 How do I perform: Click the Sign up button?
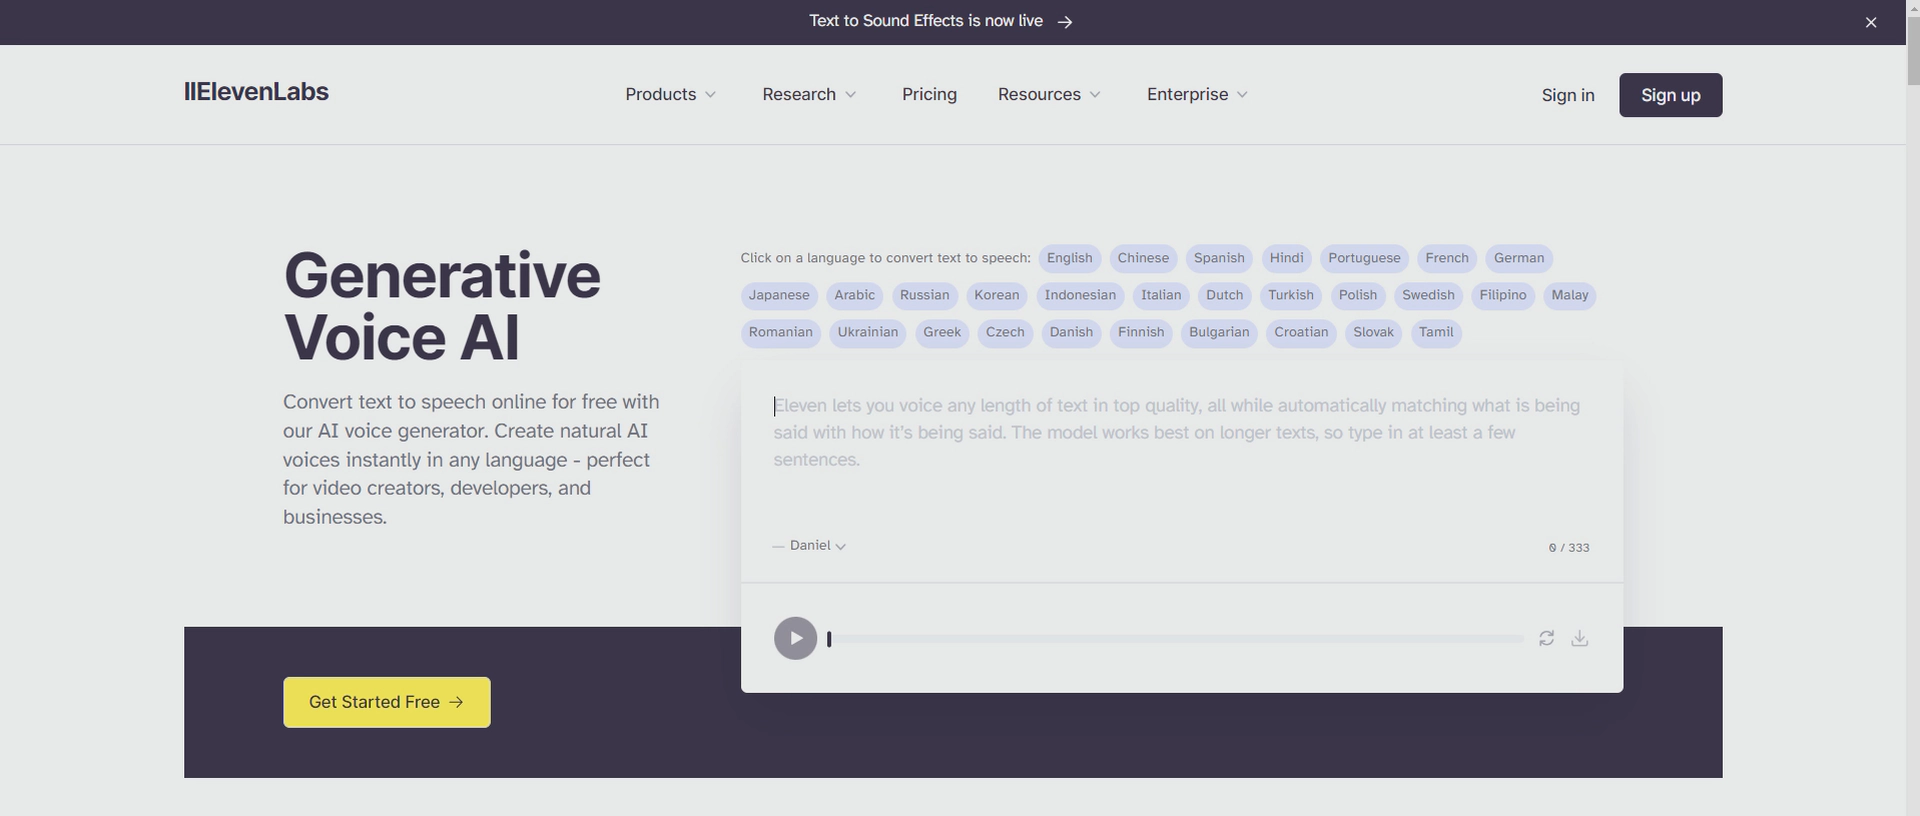[1670, 95]
